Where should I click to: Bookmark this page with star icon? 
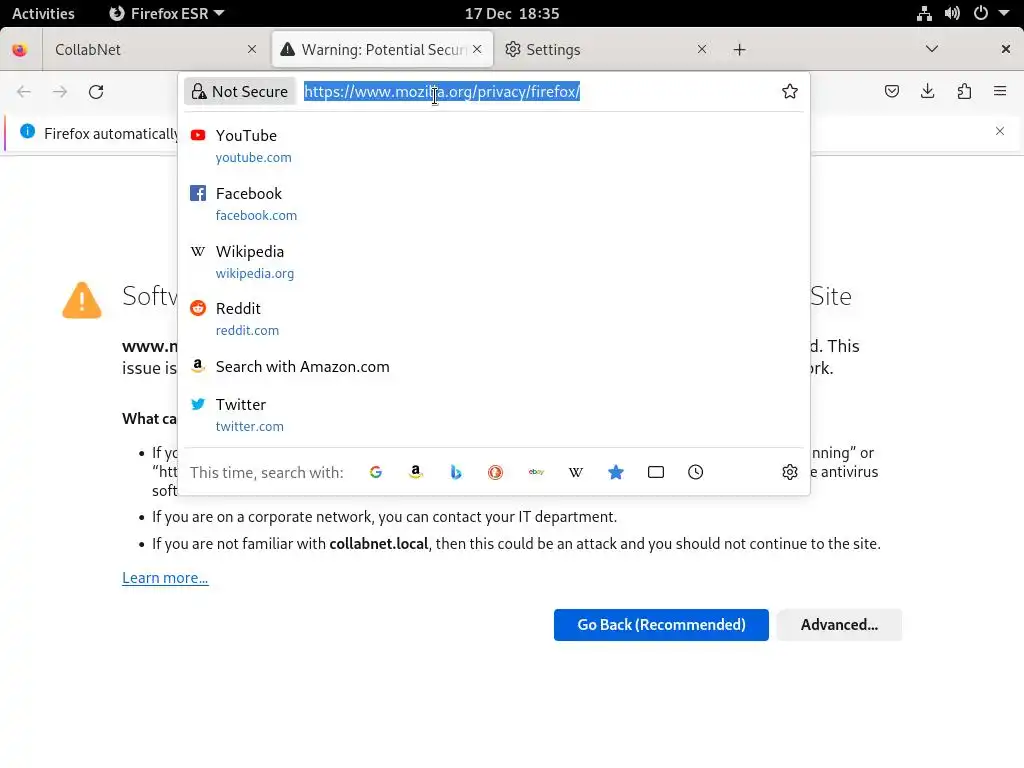(790, 91)
